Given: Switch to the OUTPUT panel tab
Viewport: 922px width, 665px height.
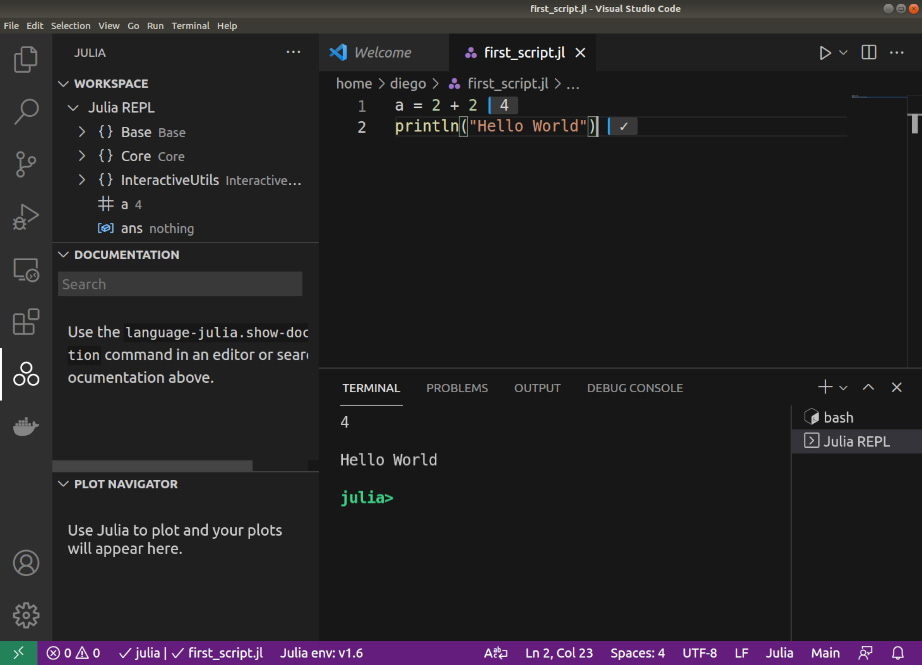Looking at the screenshot, I should point(537,388).
